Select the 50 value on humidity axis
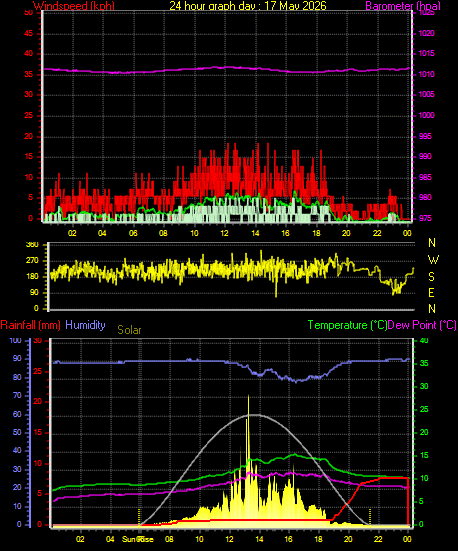Image resolution: width=458 pixels, height=551 pixels. (x=17, y=433)
